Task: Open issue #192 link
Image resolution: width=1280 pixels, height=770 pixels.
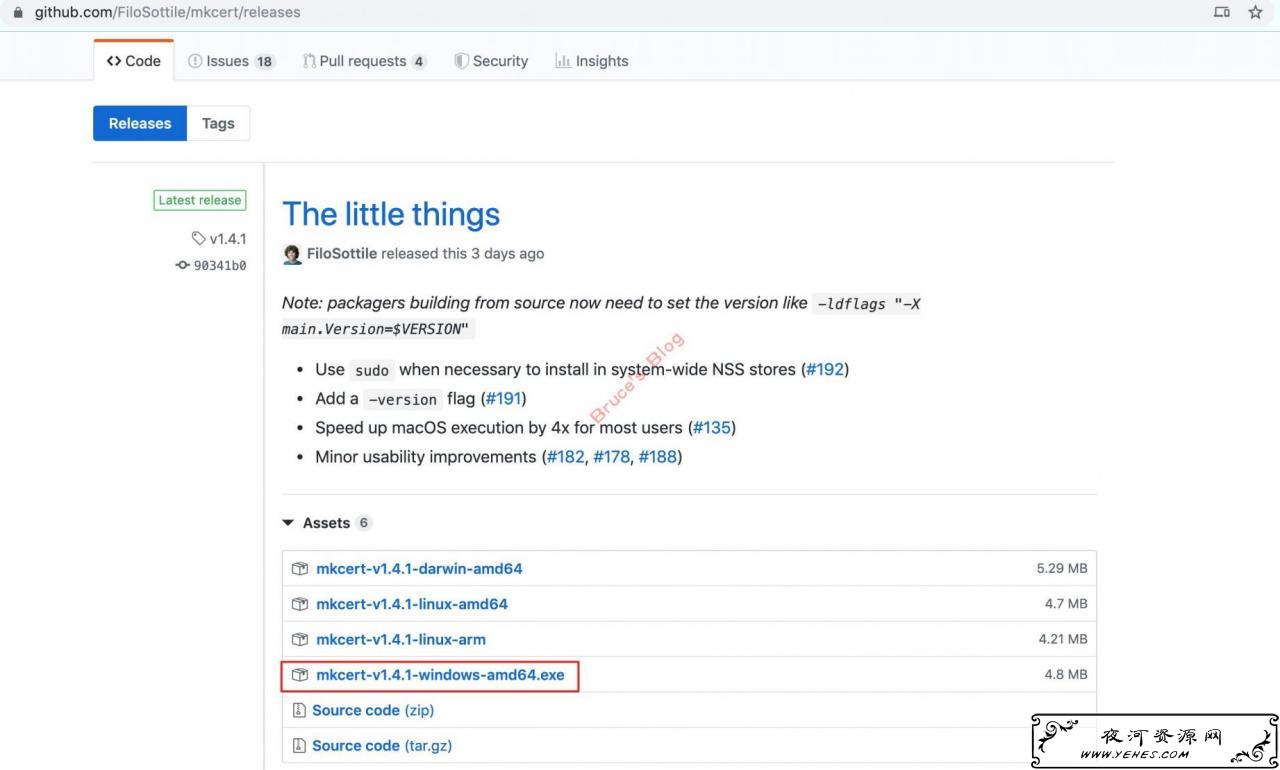Action: pyautogui.click(x=825, y=369)
